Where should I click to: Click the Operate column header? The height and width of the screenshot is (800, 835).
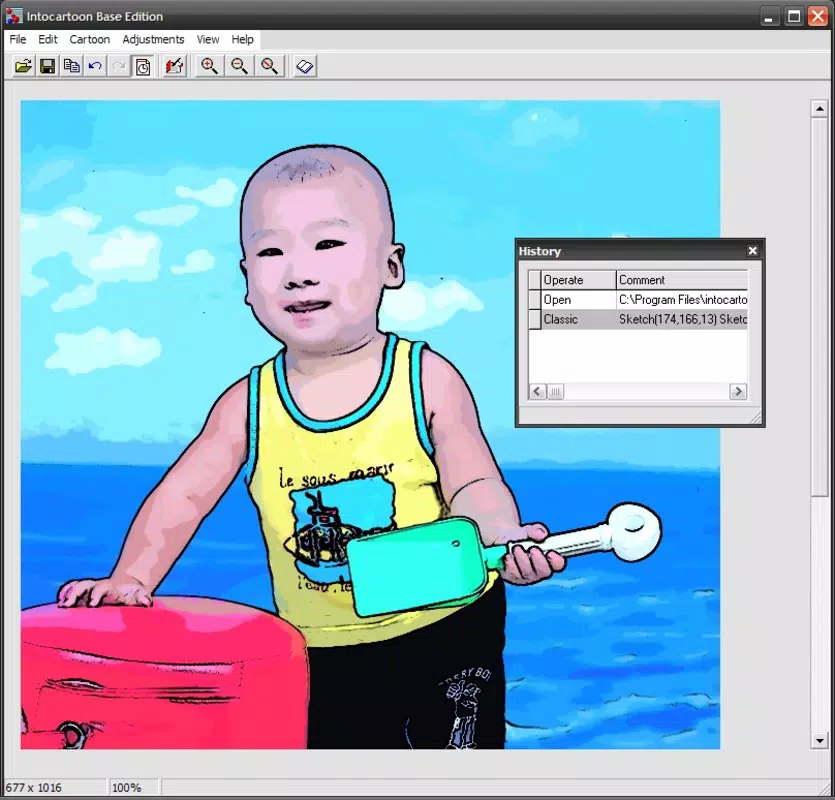578,280
